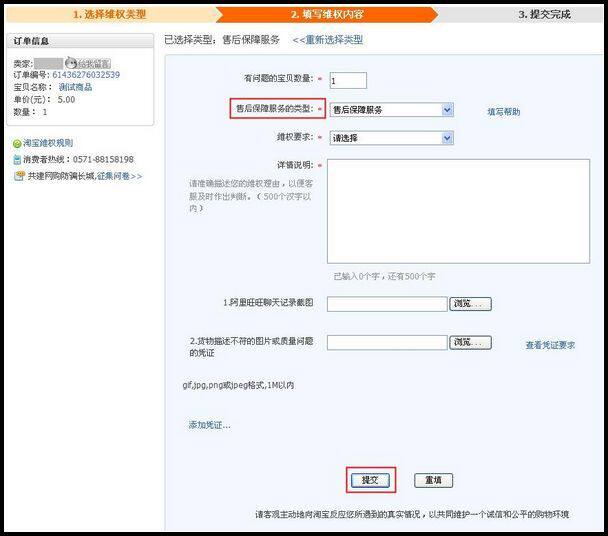Screen dimensions: 608x536
Task: Open the 填写帮助 link
Action: (x=503, y=112)
